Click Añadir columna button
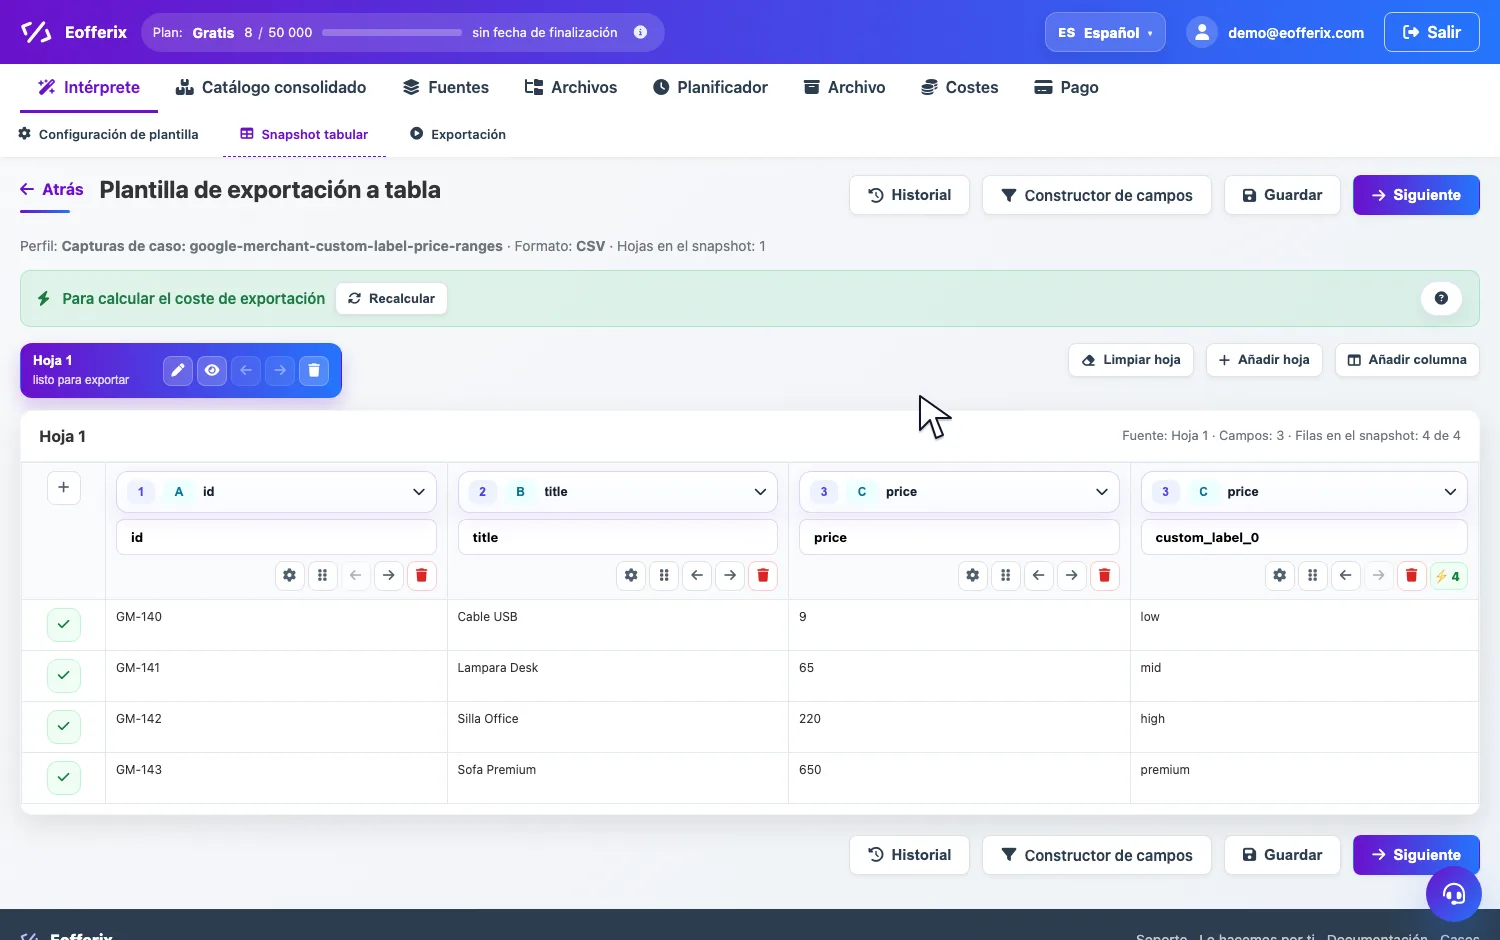 click(x=1407, y=360)
